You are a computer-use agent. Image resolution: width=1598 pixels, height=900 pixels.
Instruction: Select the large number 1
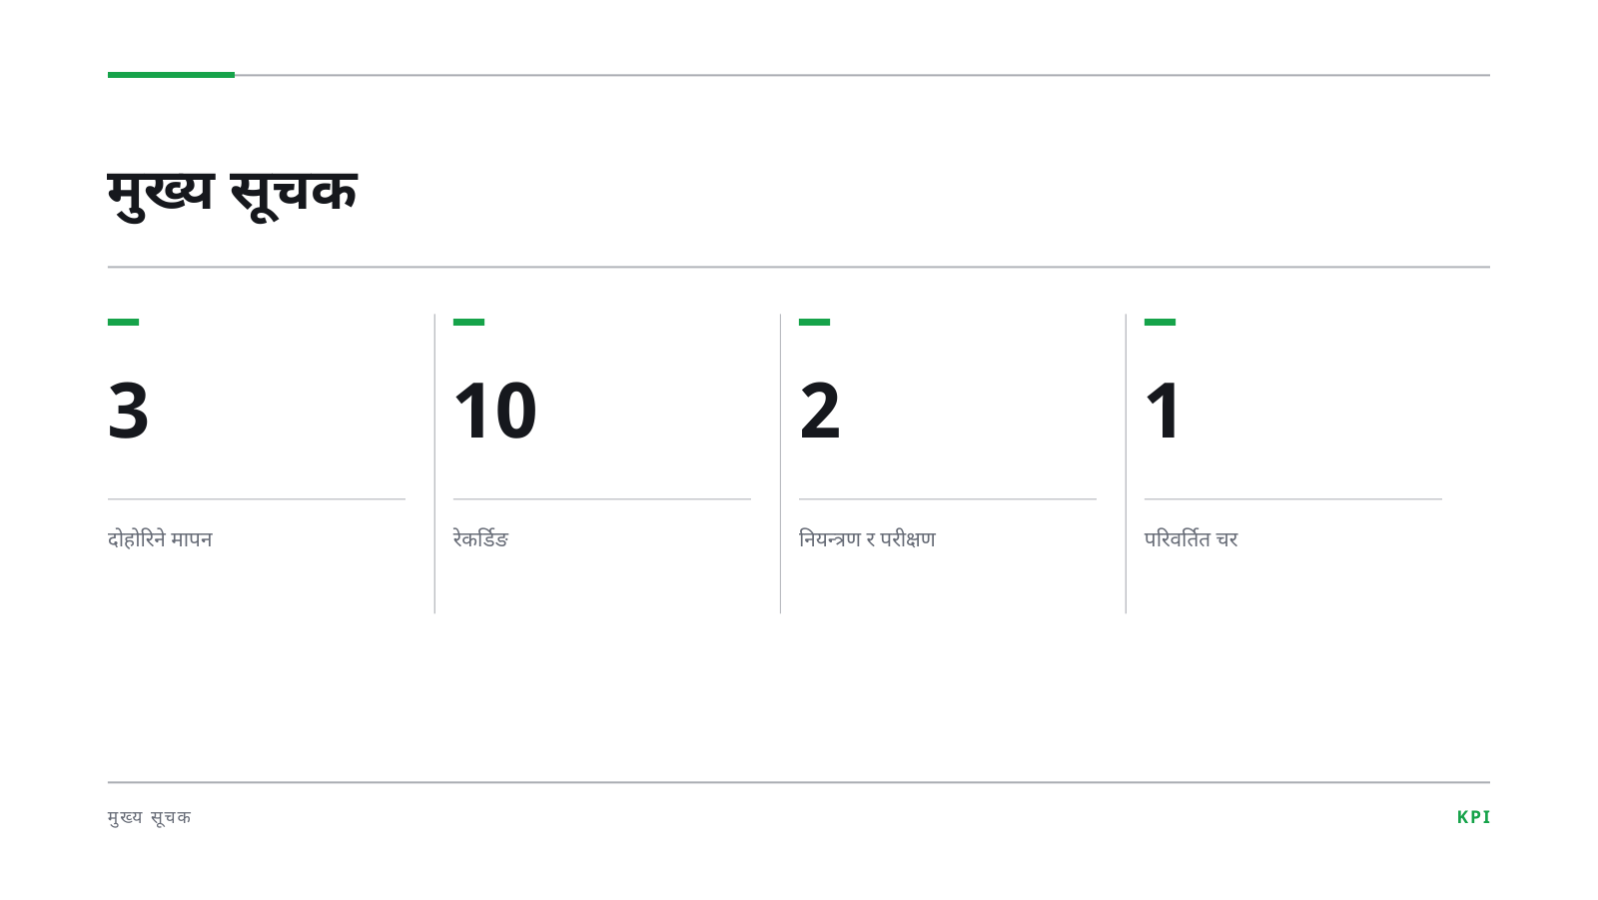[x=1163, y=410]
